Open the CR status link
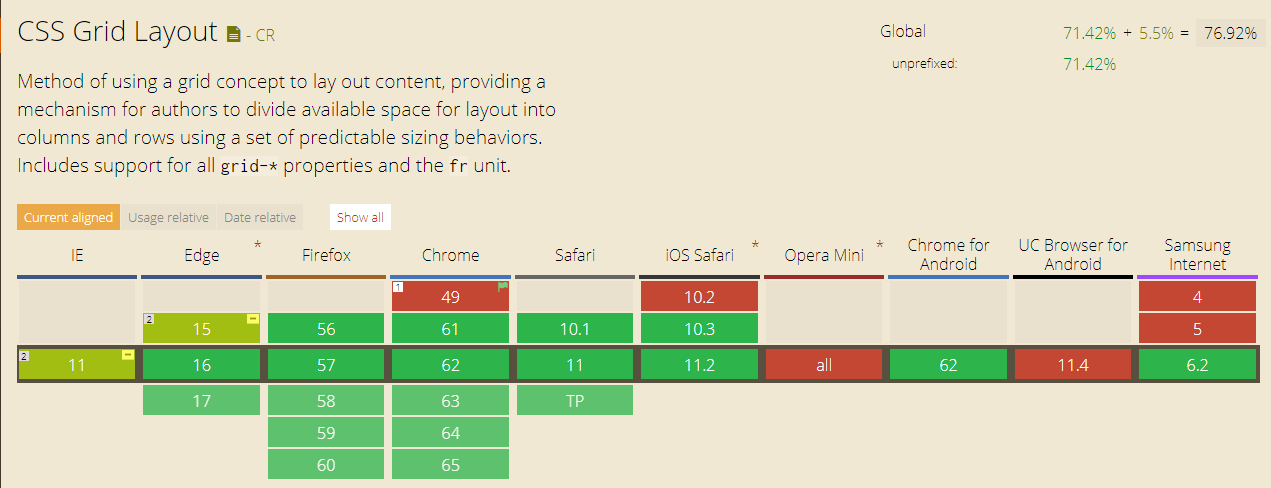The width and height of the screenshot is (1271, 488). pos(265,36)
